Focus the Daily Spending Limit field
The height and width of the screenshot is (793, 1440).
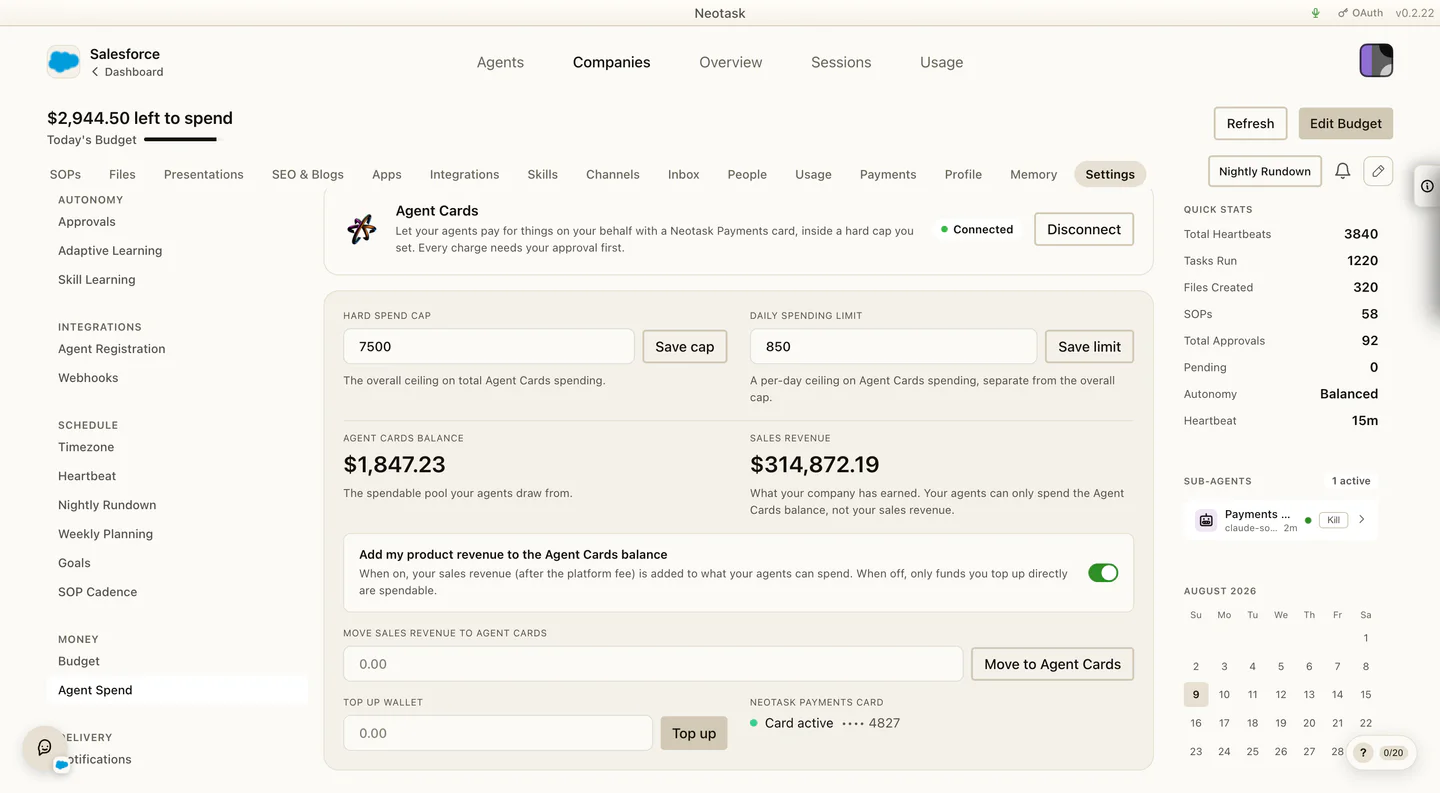(x=893, y=346)
